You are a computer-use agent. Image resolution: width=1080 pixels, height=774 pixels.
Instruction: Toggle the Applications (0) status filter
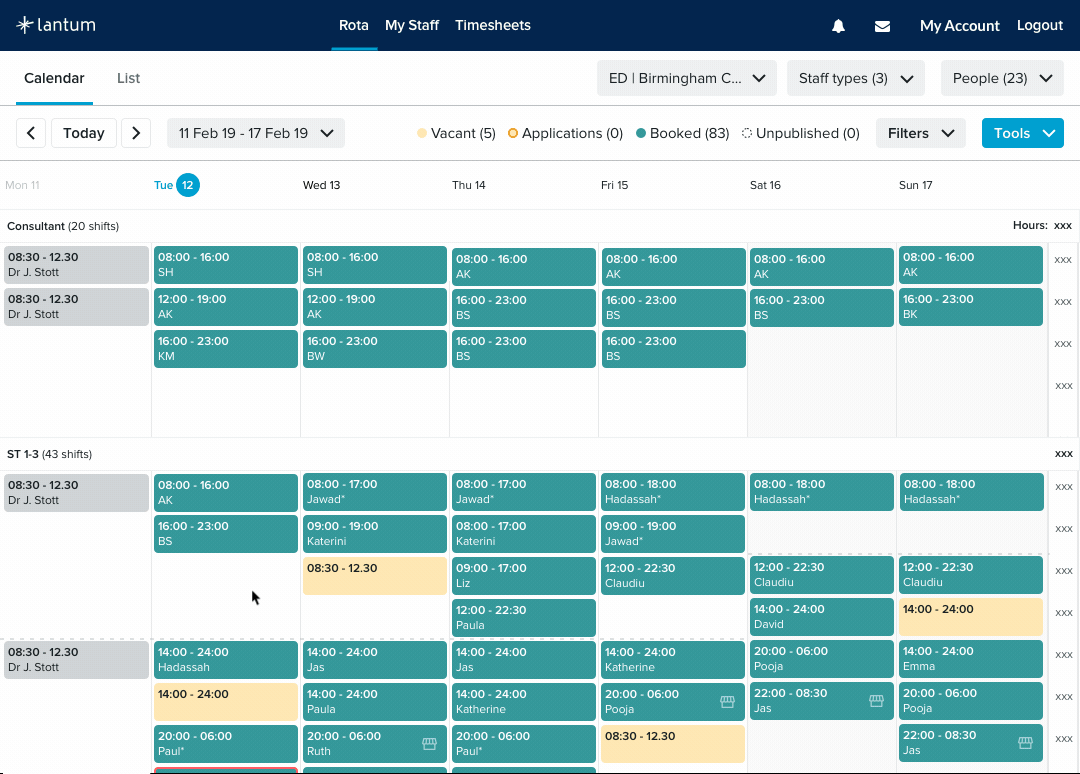[x=565, y=133]
